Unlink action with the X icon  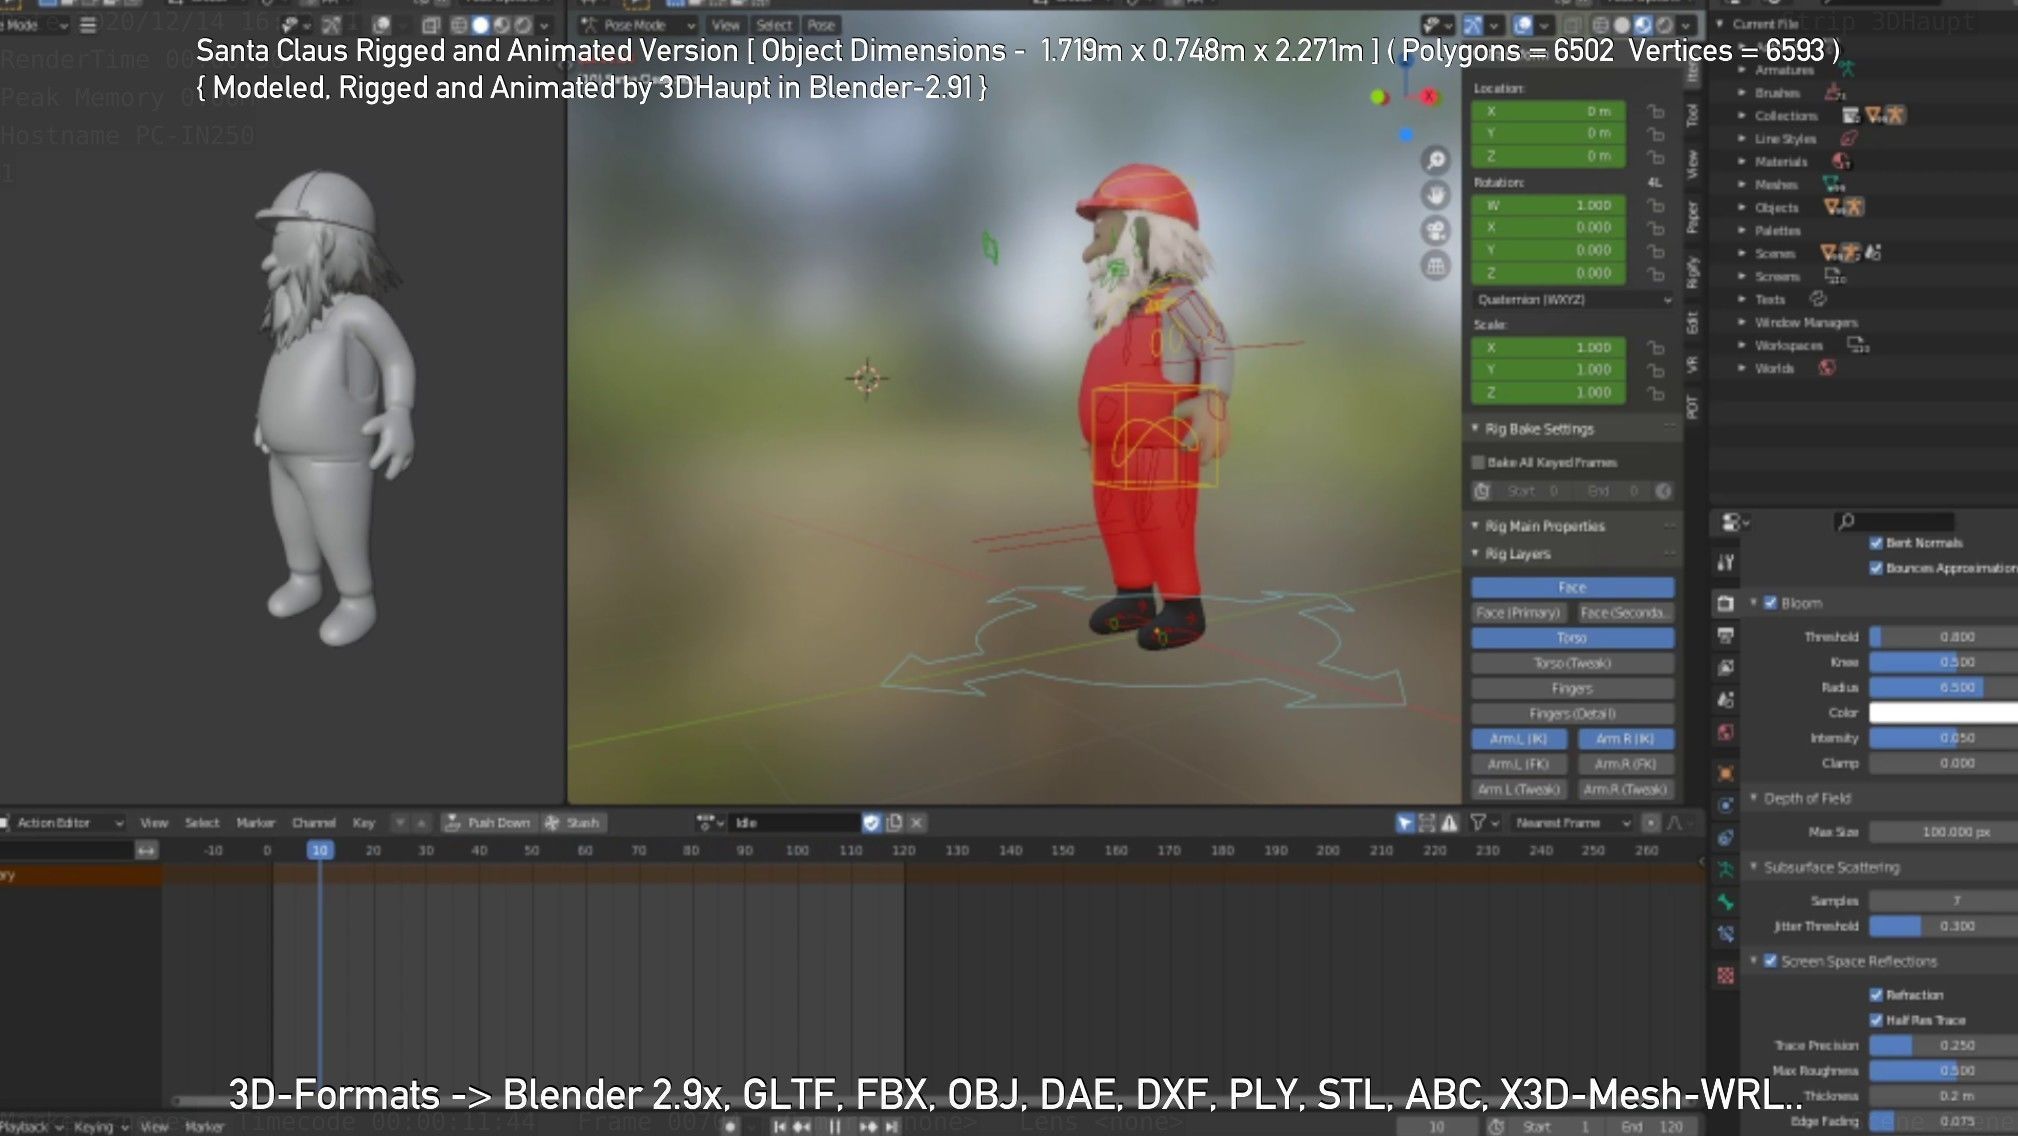916,822
